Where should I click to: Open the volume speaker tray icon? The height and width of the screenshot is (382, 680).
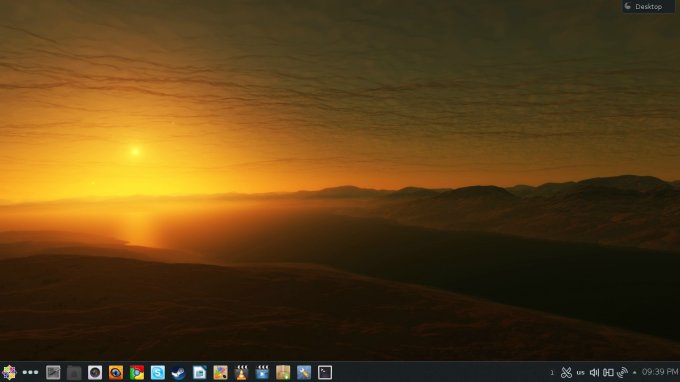click(594, 372)
